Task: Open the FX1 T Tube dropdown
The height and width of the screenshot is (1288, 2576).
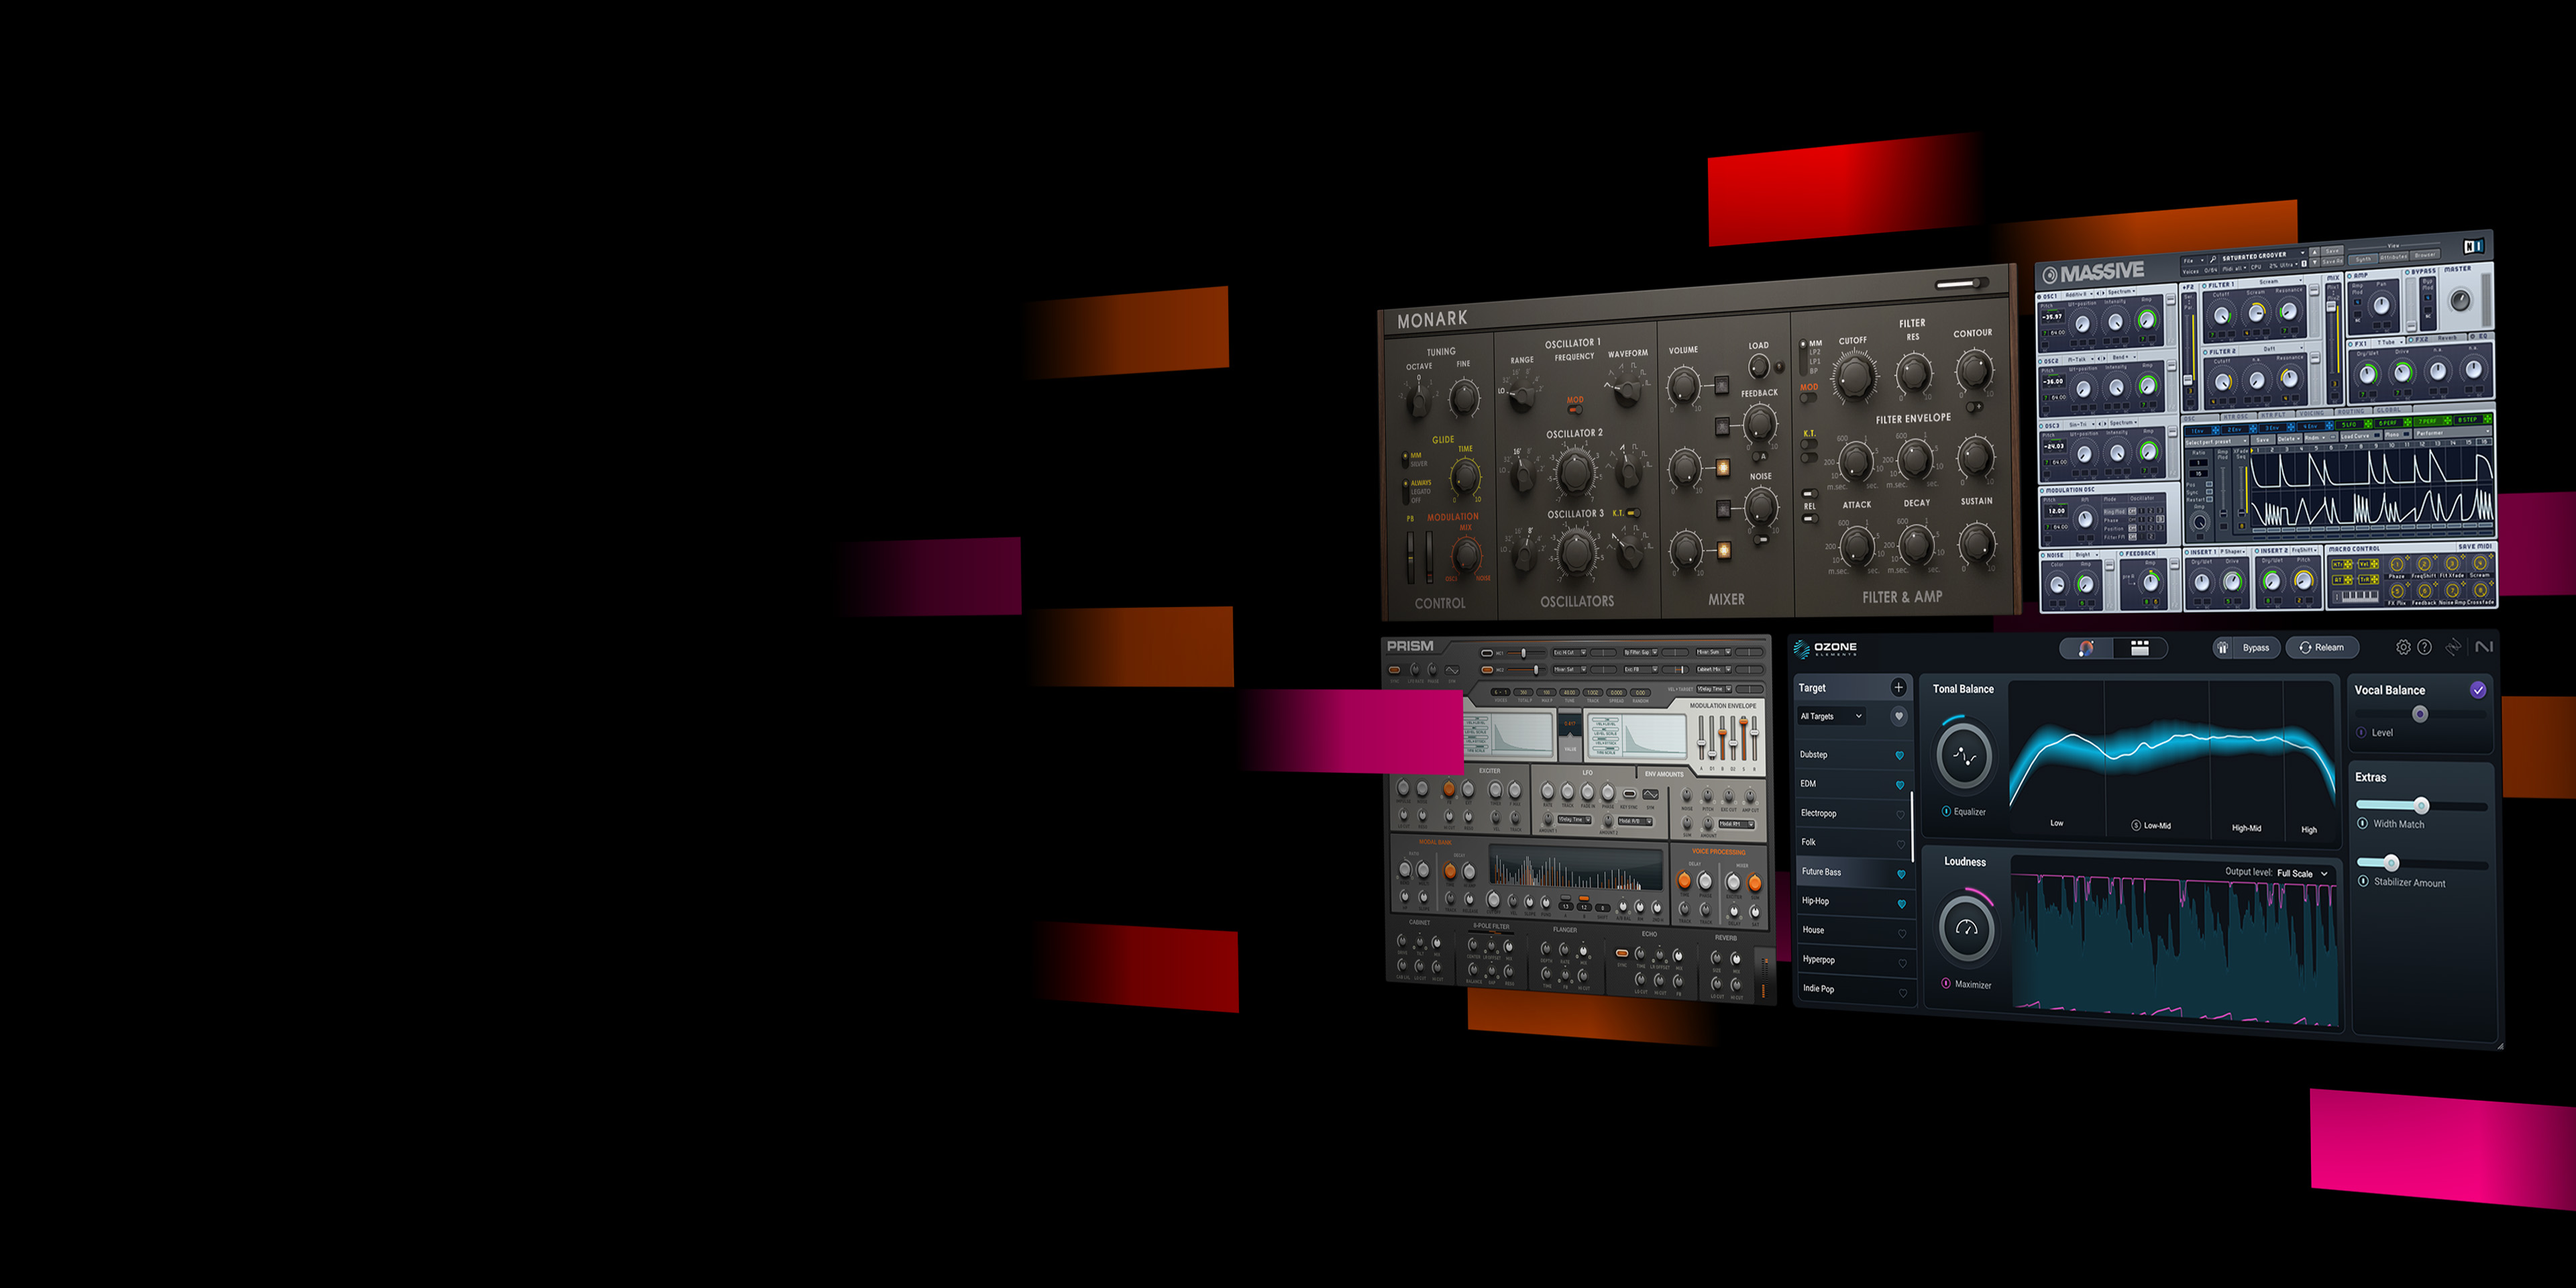Action: (2390, 342)
